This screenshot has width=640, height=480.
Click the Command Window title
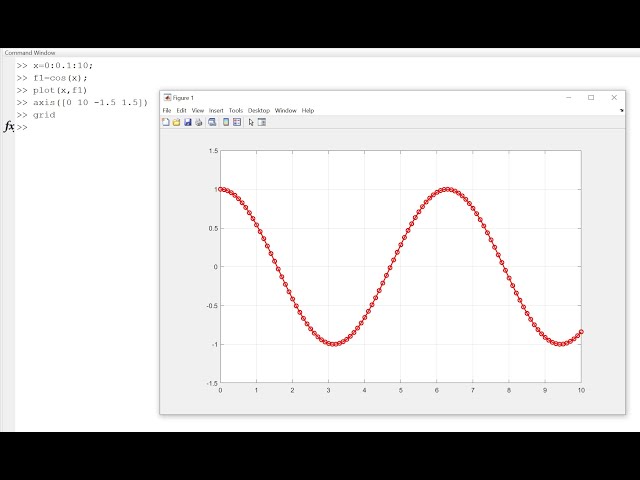pos(30,53)
